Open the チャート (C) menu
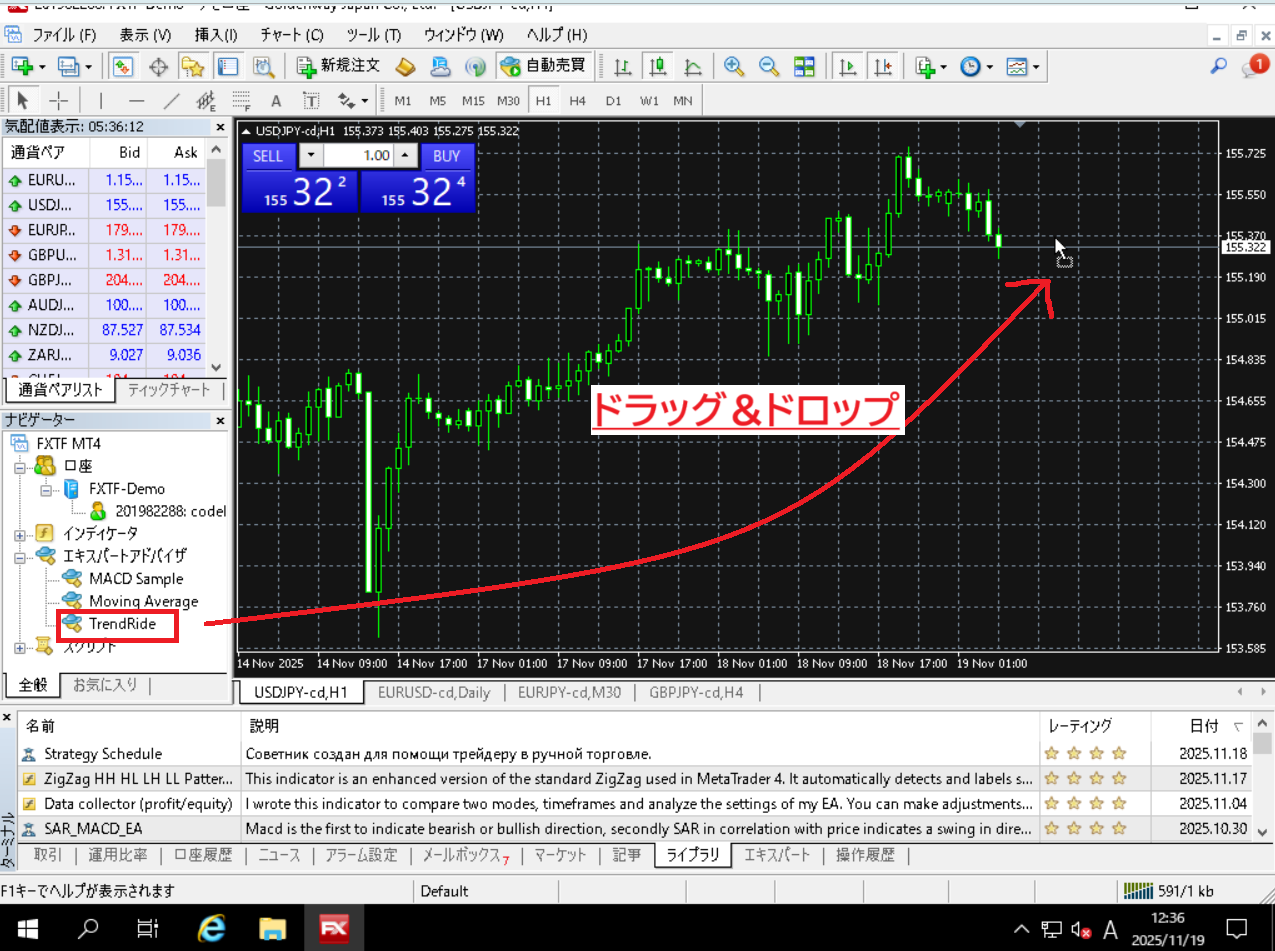Screen dimensions: 1275x951 pyautogui.click(x=292, y=35)
